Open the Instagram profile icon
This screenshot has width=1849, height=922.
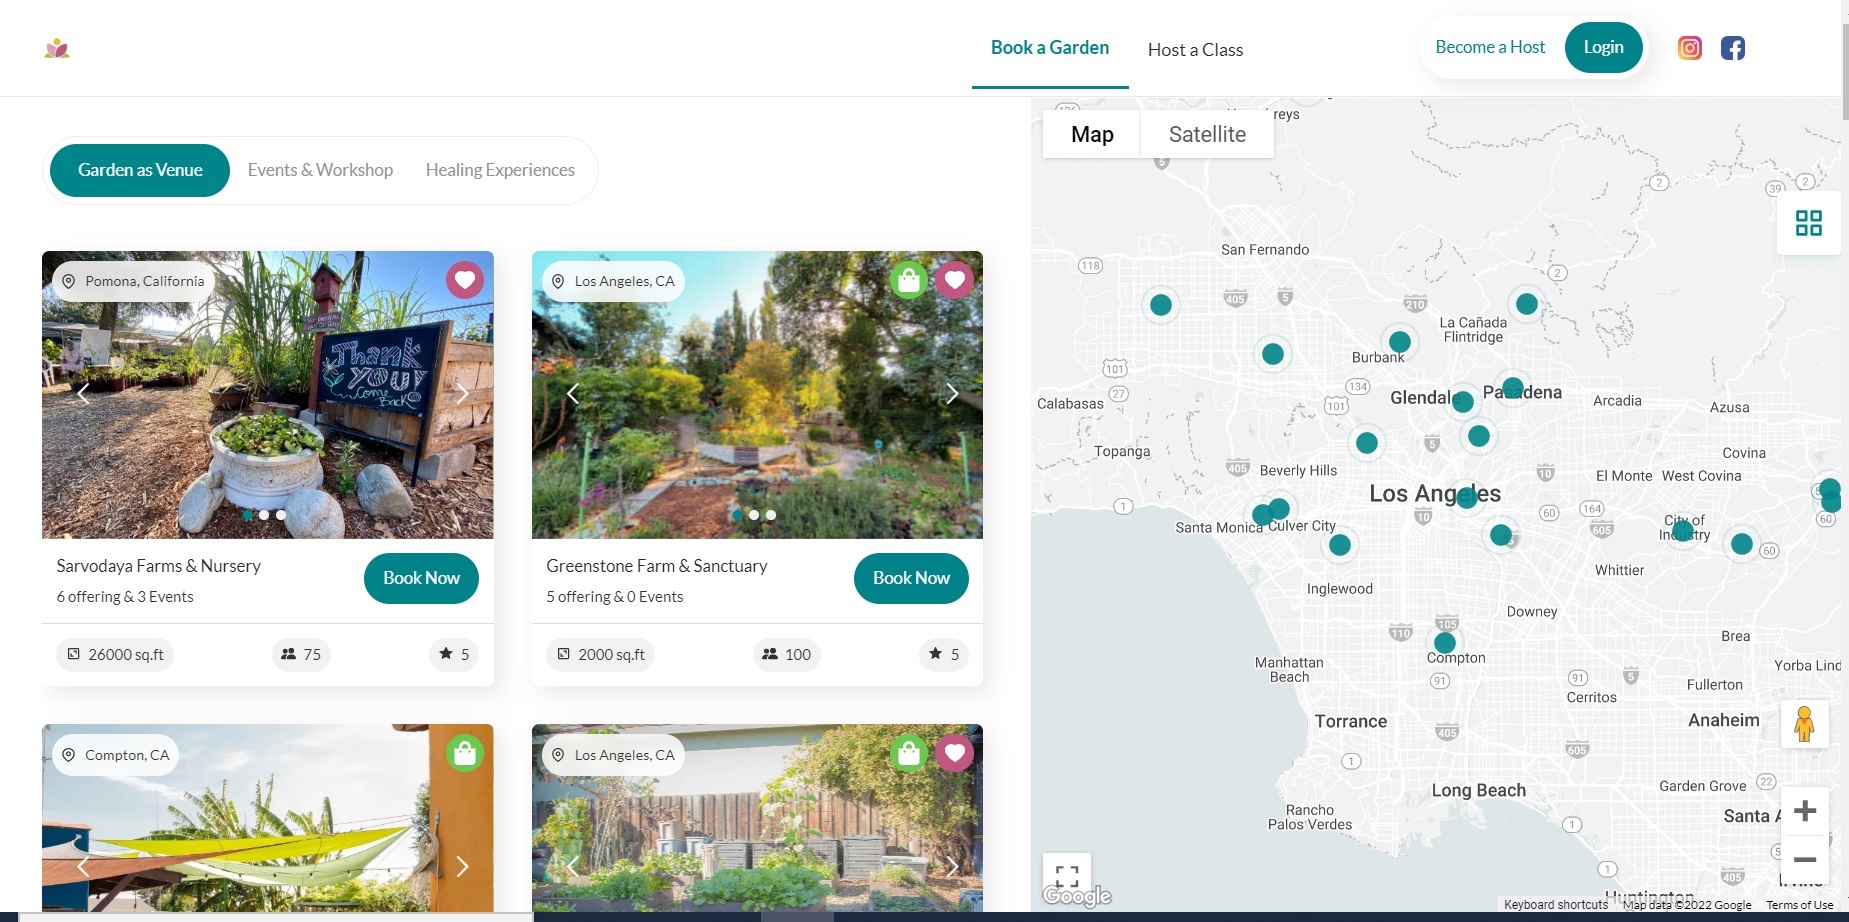click(1689, 48)
